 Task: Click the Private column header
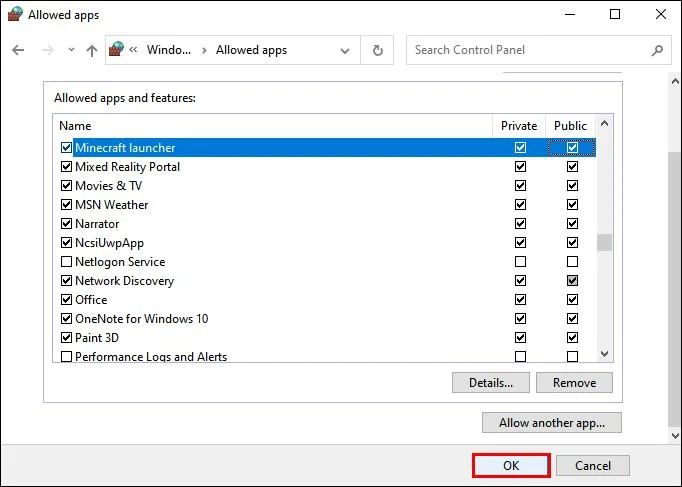coord(519,126)
